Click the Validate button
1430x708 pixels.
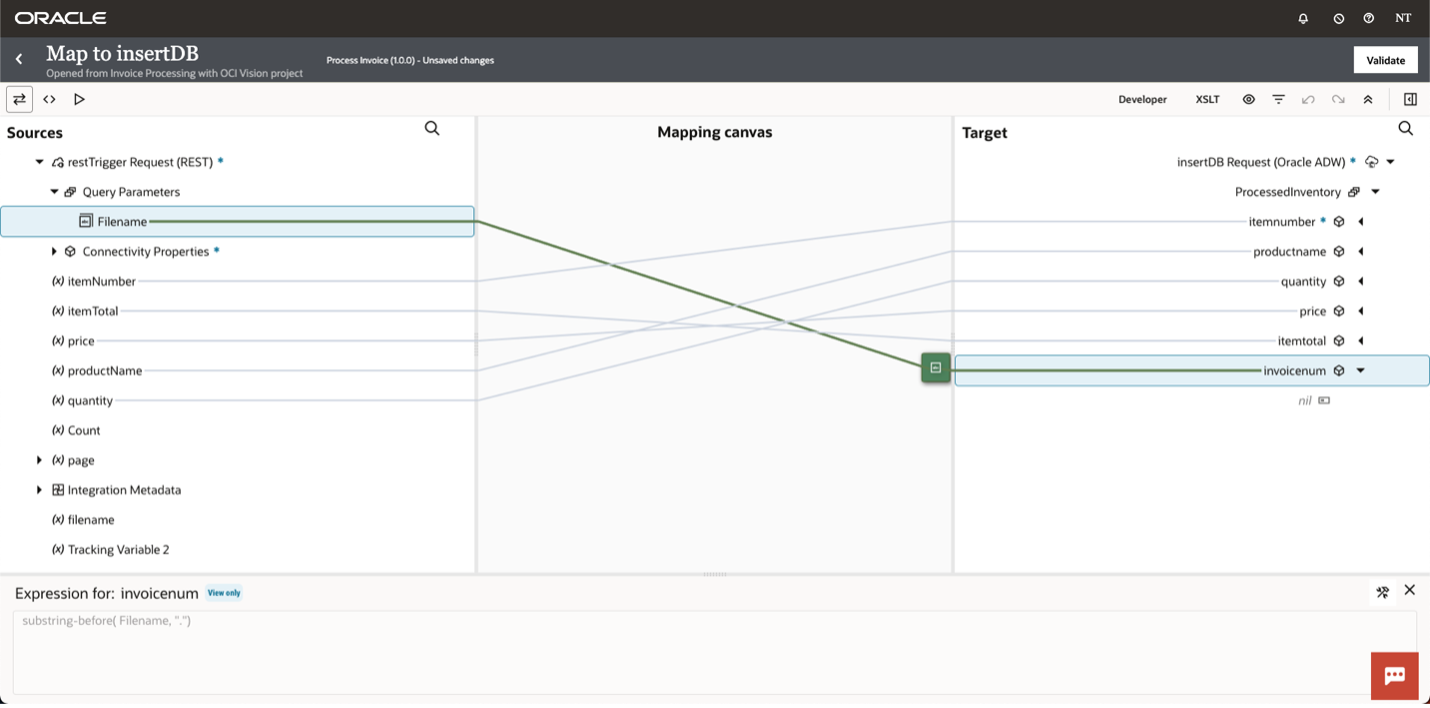coord(1385,59)
